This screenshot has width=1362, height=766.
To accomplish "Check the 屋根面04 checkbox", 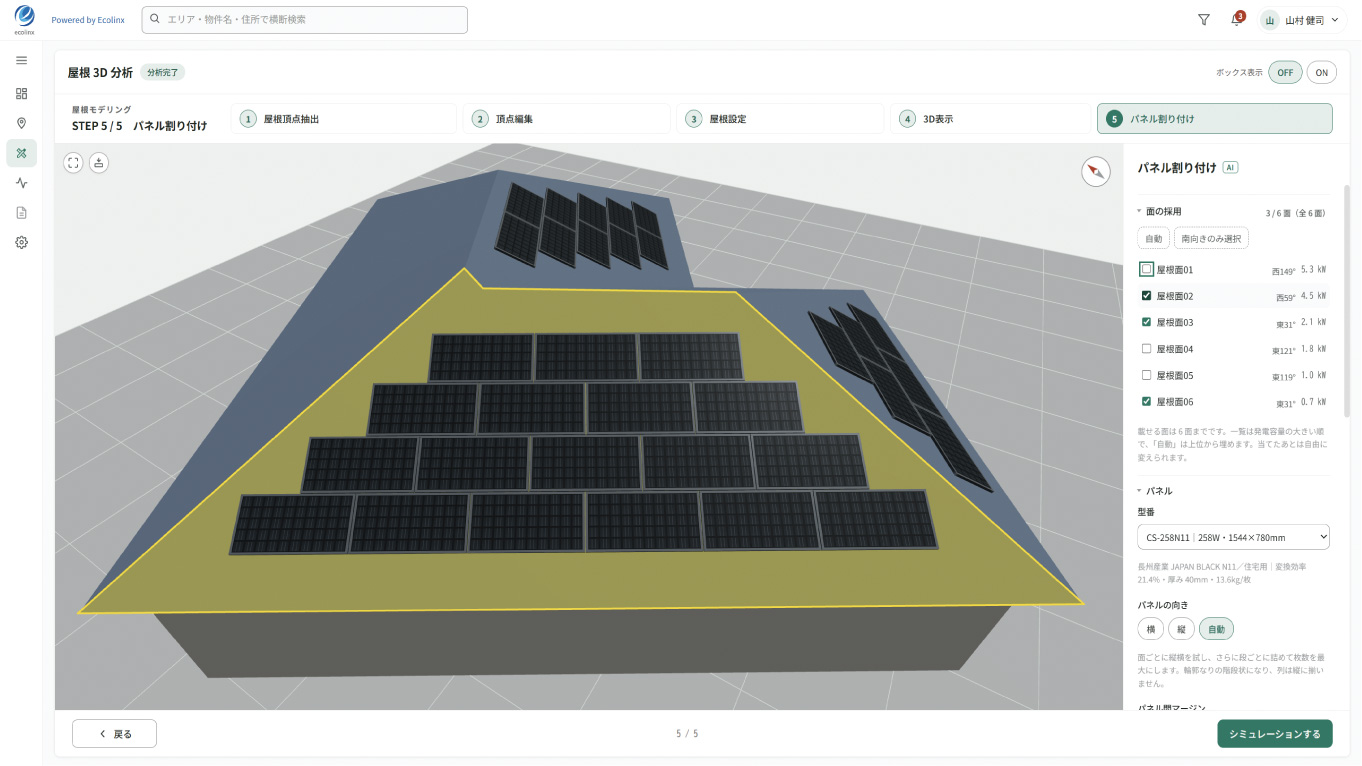I will (1146, 349).
